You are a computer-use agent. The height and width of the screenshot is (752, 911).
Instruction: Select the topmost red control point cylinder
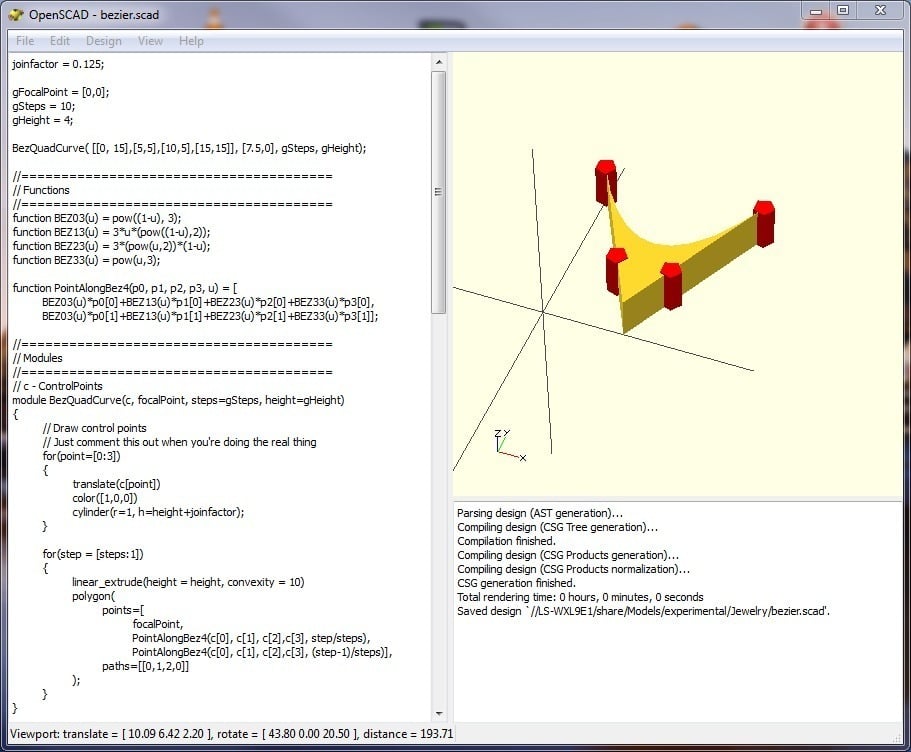(x=605, y=182)
